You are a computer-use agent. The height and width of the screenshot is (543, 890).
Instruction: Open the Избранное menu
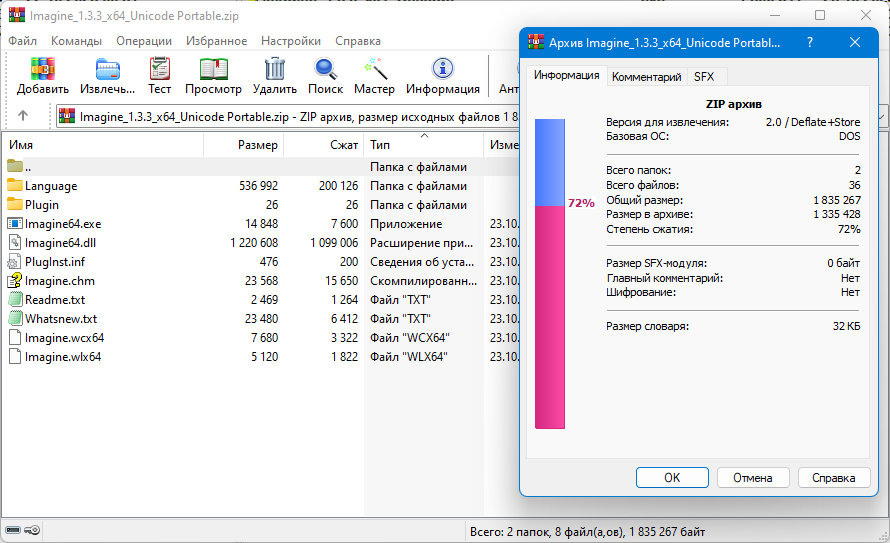[216, 41]
